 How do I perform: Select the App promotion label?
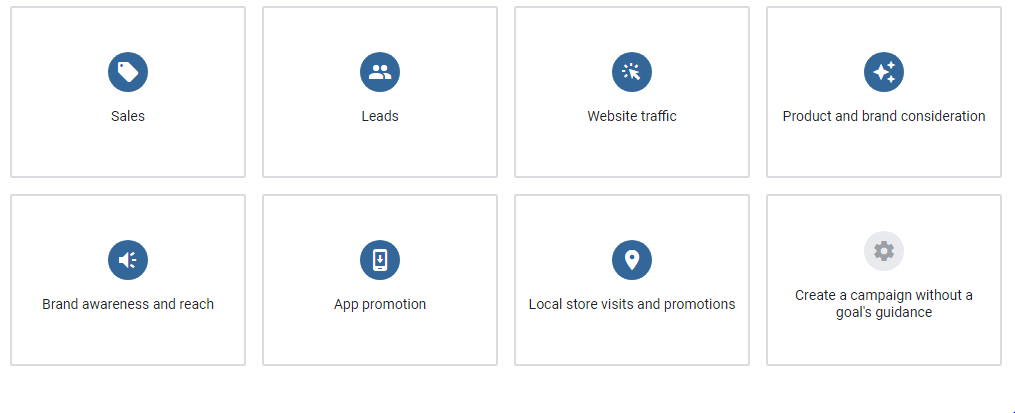tap(380, 304)
